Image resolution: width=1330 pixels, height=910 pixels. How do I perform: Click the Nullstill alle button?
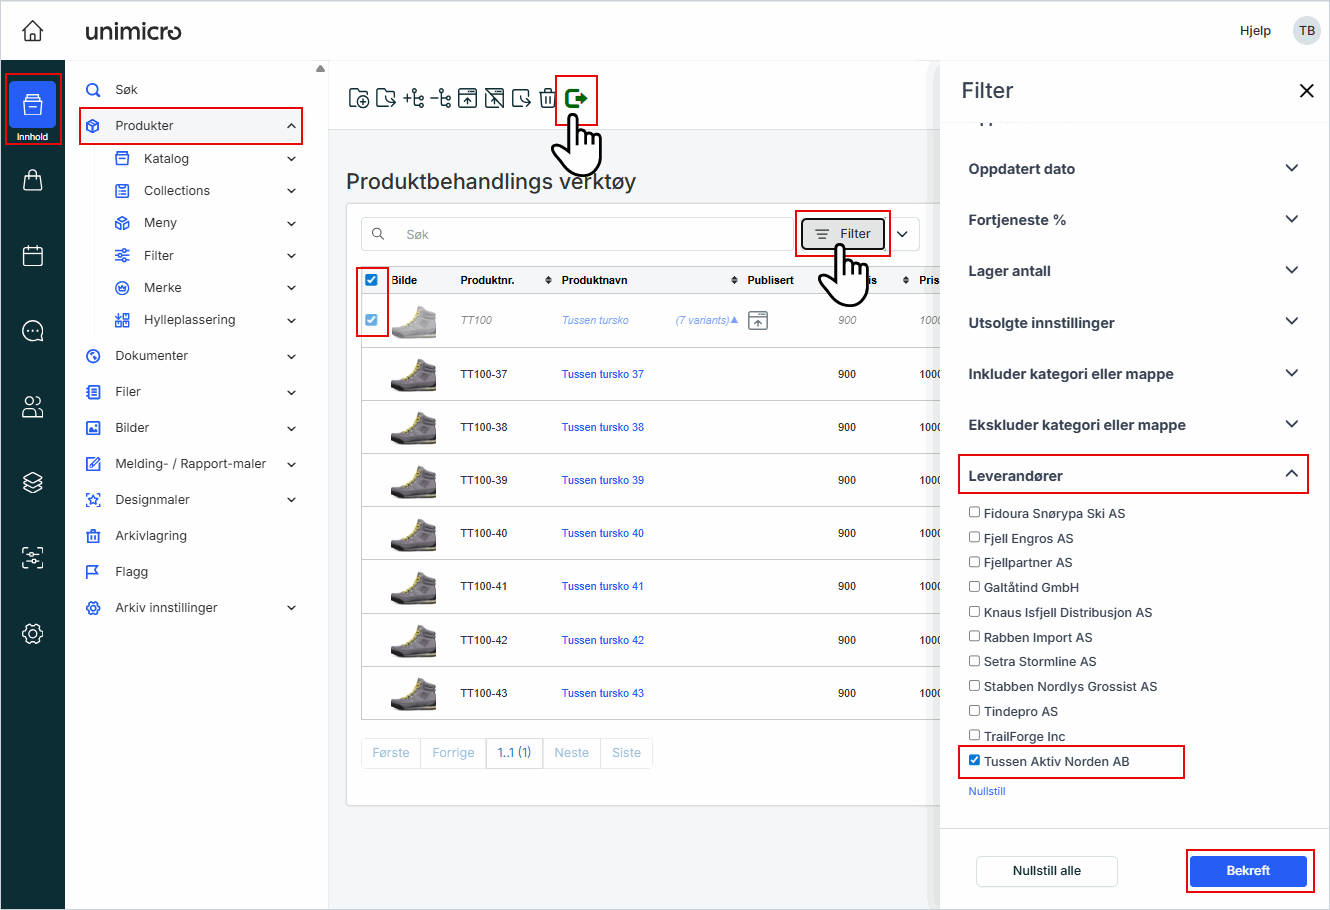[x=1047, y=871]
